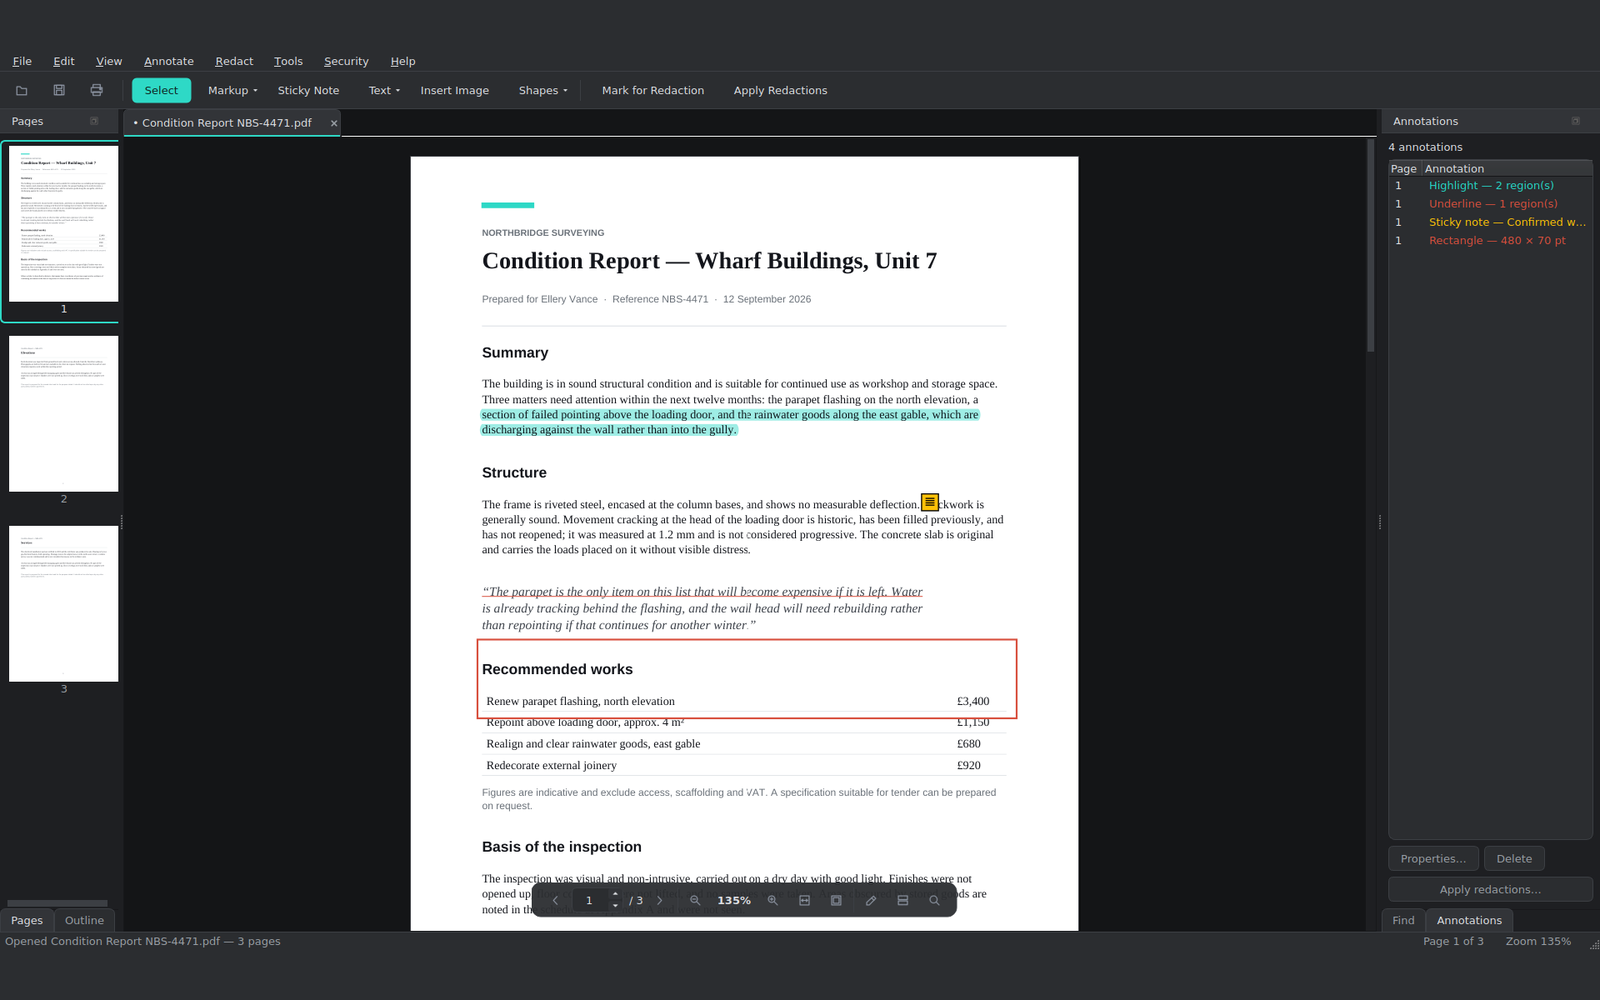Switch to the Find tab
Image resolution: width=1600 pixels, height=1000 pixels.
click(x=1403, y=920)
